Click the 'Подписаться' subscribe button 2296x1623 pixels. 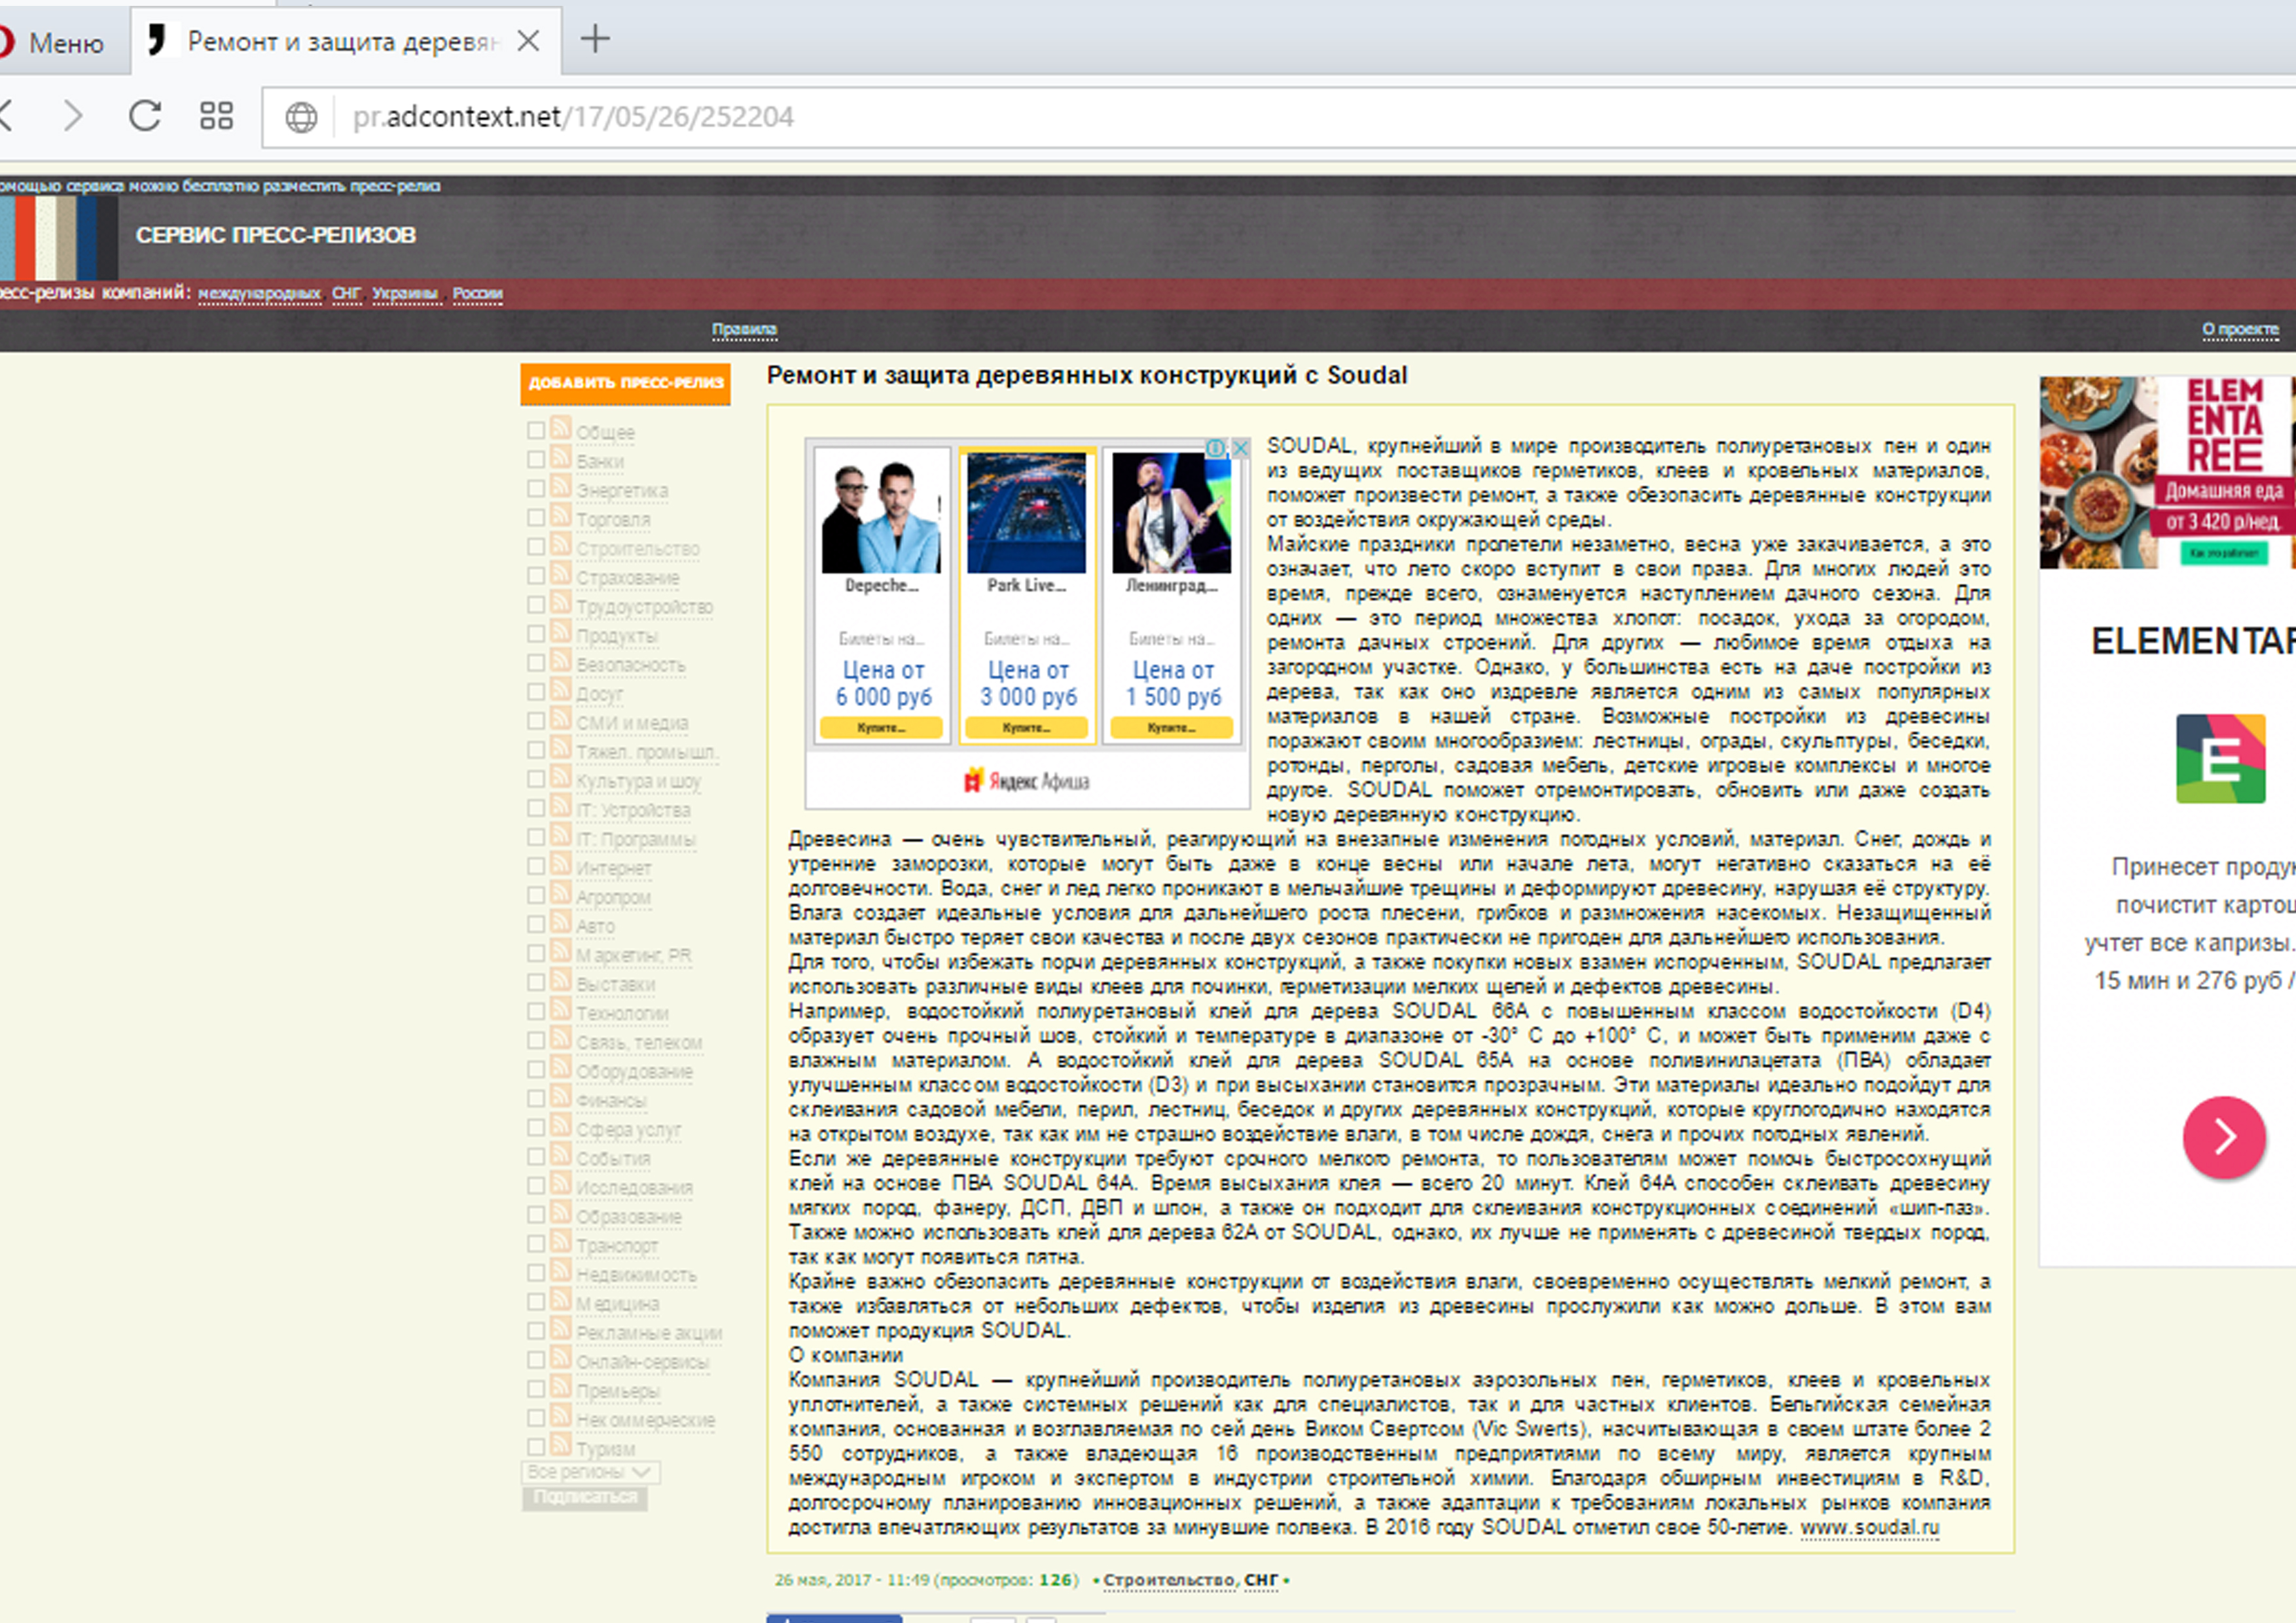585,1497
